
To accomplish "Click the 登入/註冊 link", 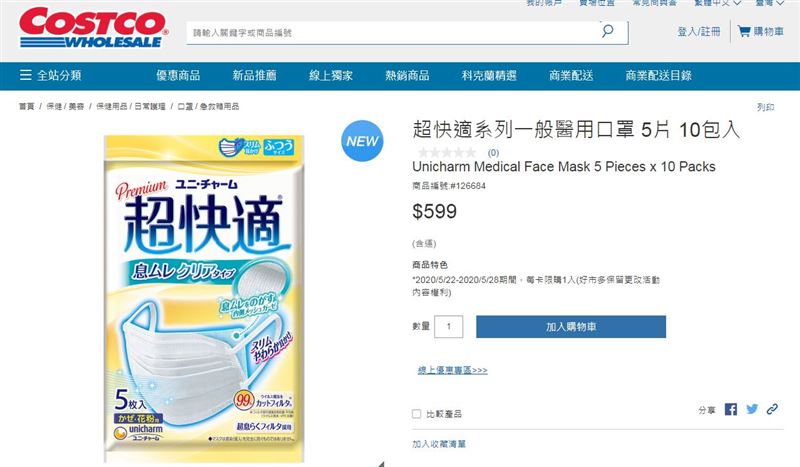I will click(x=699, y=32).
